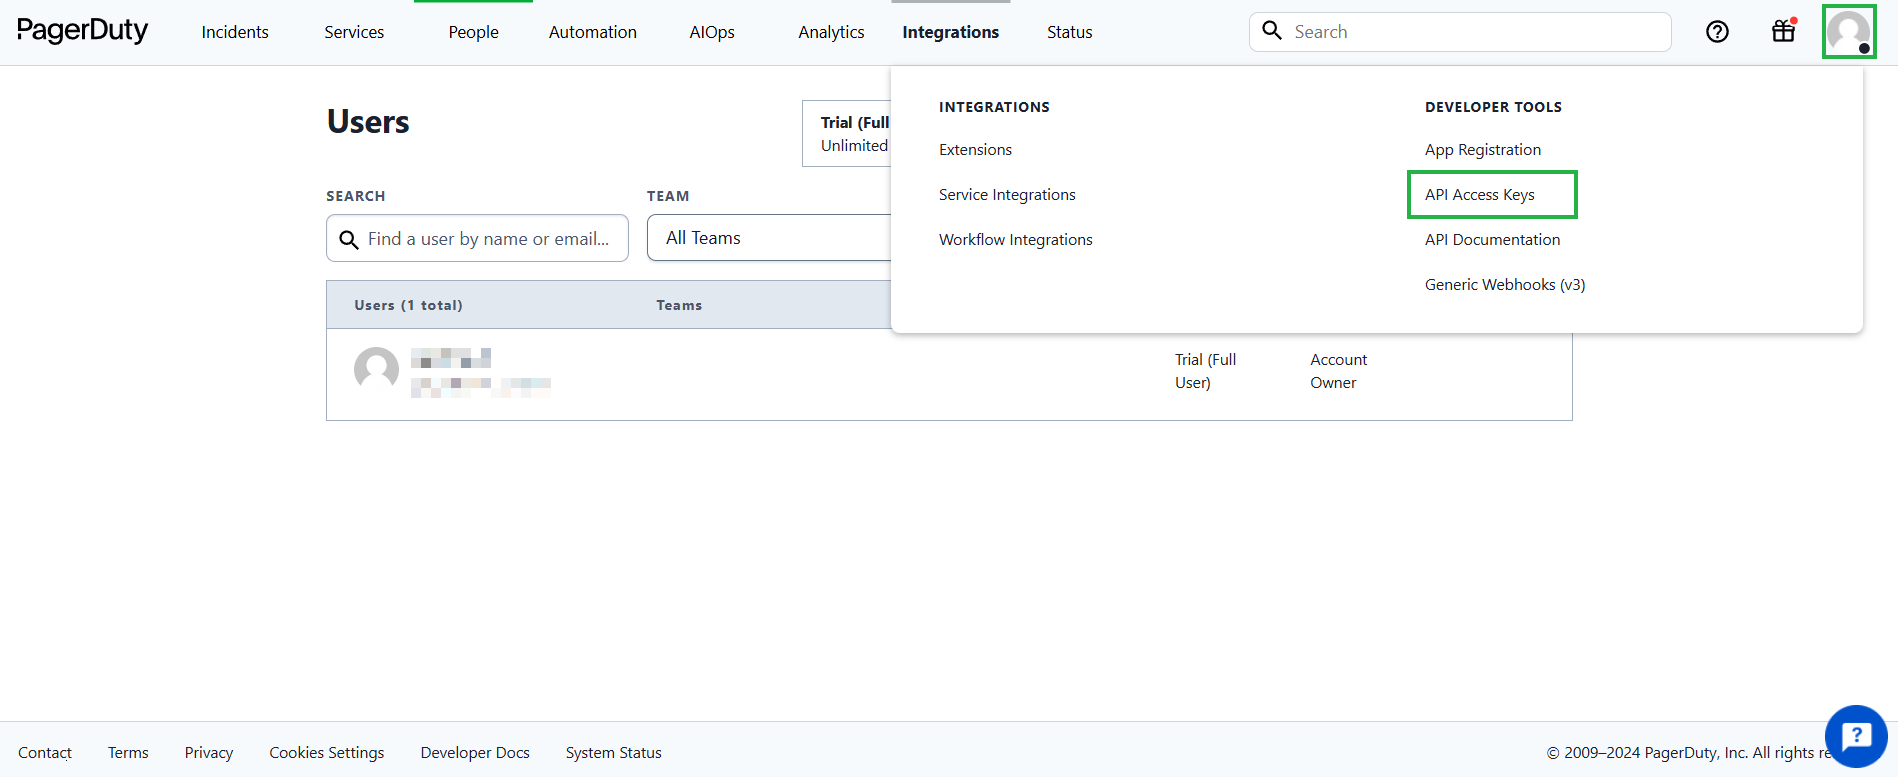Click the Teams column header
This screenshot has width=1898, height=777.
tap(679, 305)
